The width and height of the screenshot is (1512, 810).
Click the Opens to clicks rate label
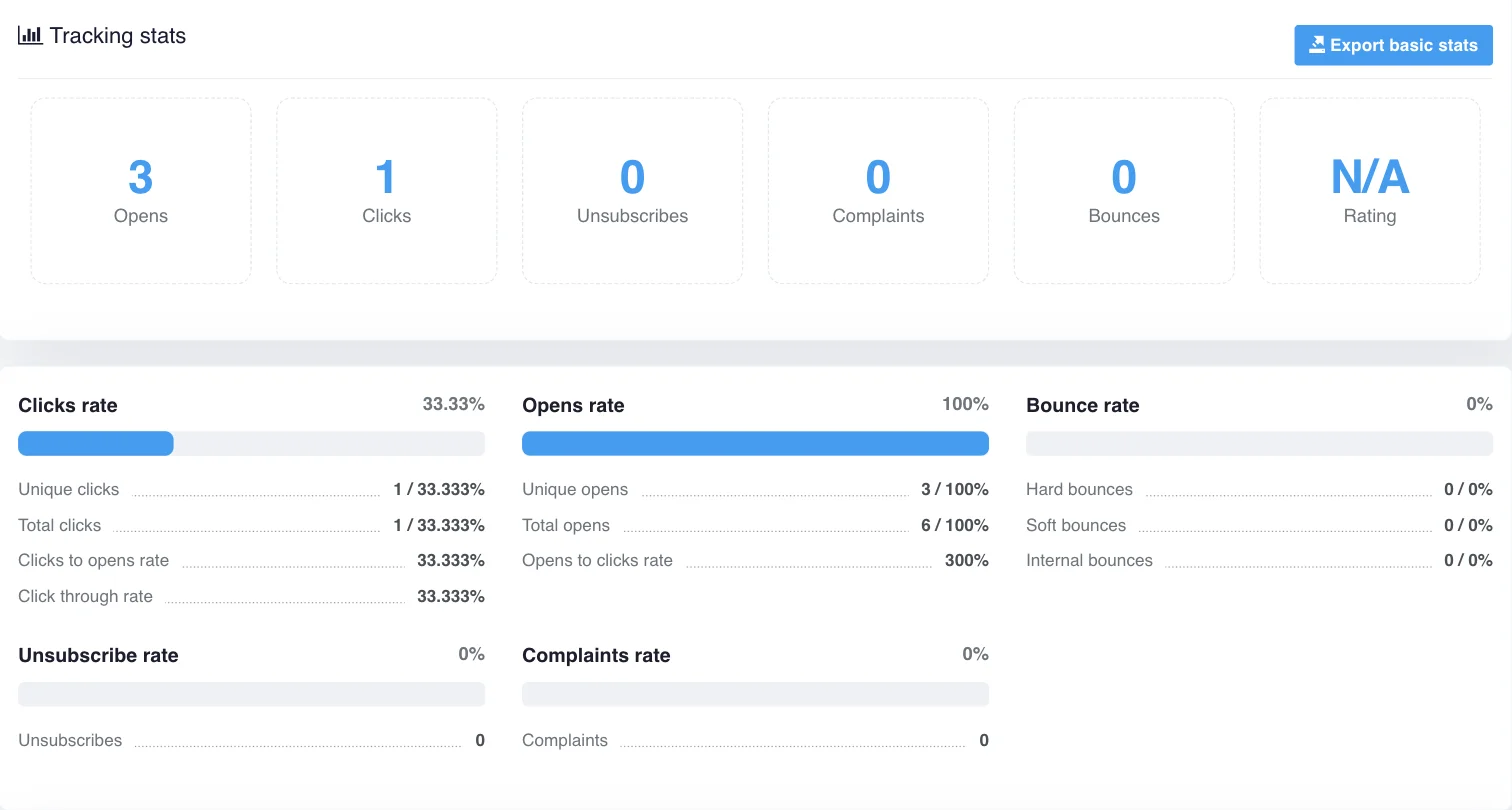tap(598, 560)
